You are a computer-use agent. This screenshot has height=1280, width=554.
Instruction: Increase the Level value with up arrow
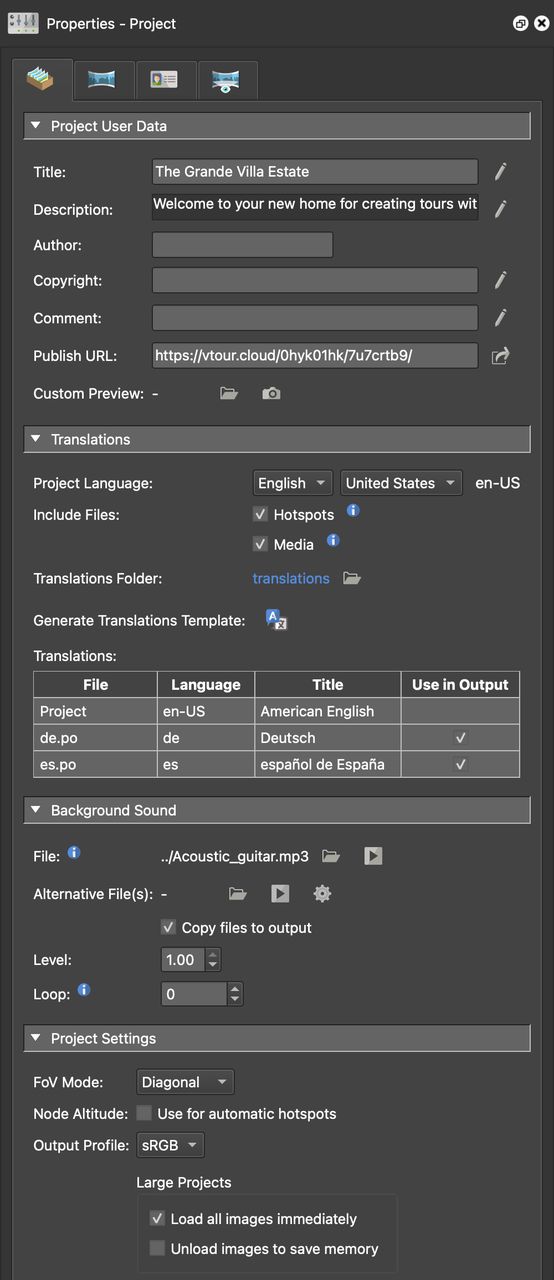tap(212, 954)
